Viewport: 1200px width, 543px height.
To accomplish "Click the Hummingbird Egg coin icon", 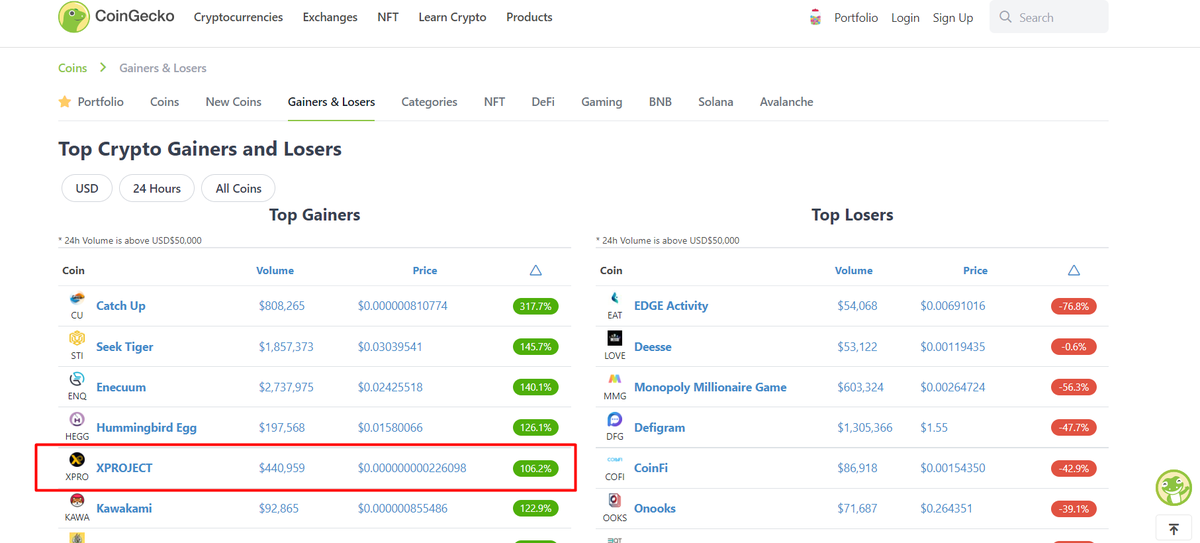I will pyautogui.click(x=77, y=420).
